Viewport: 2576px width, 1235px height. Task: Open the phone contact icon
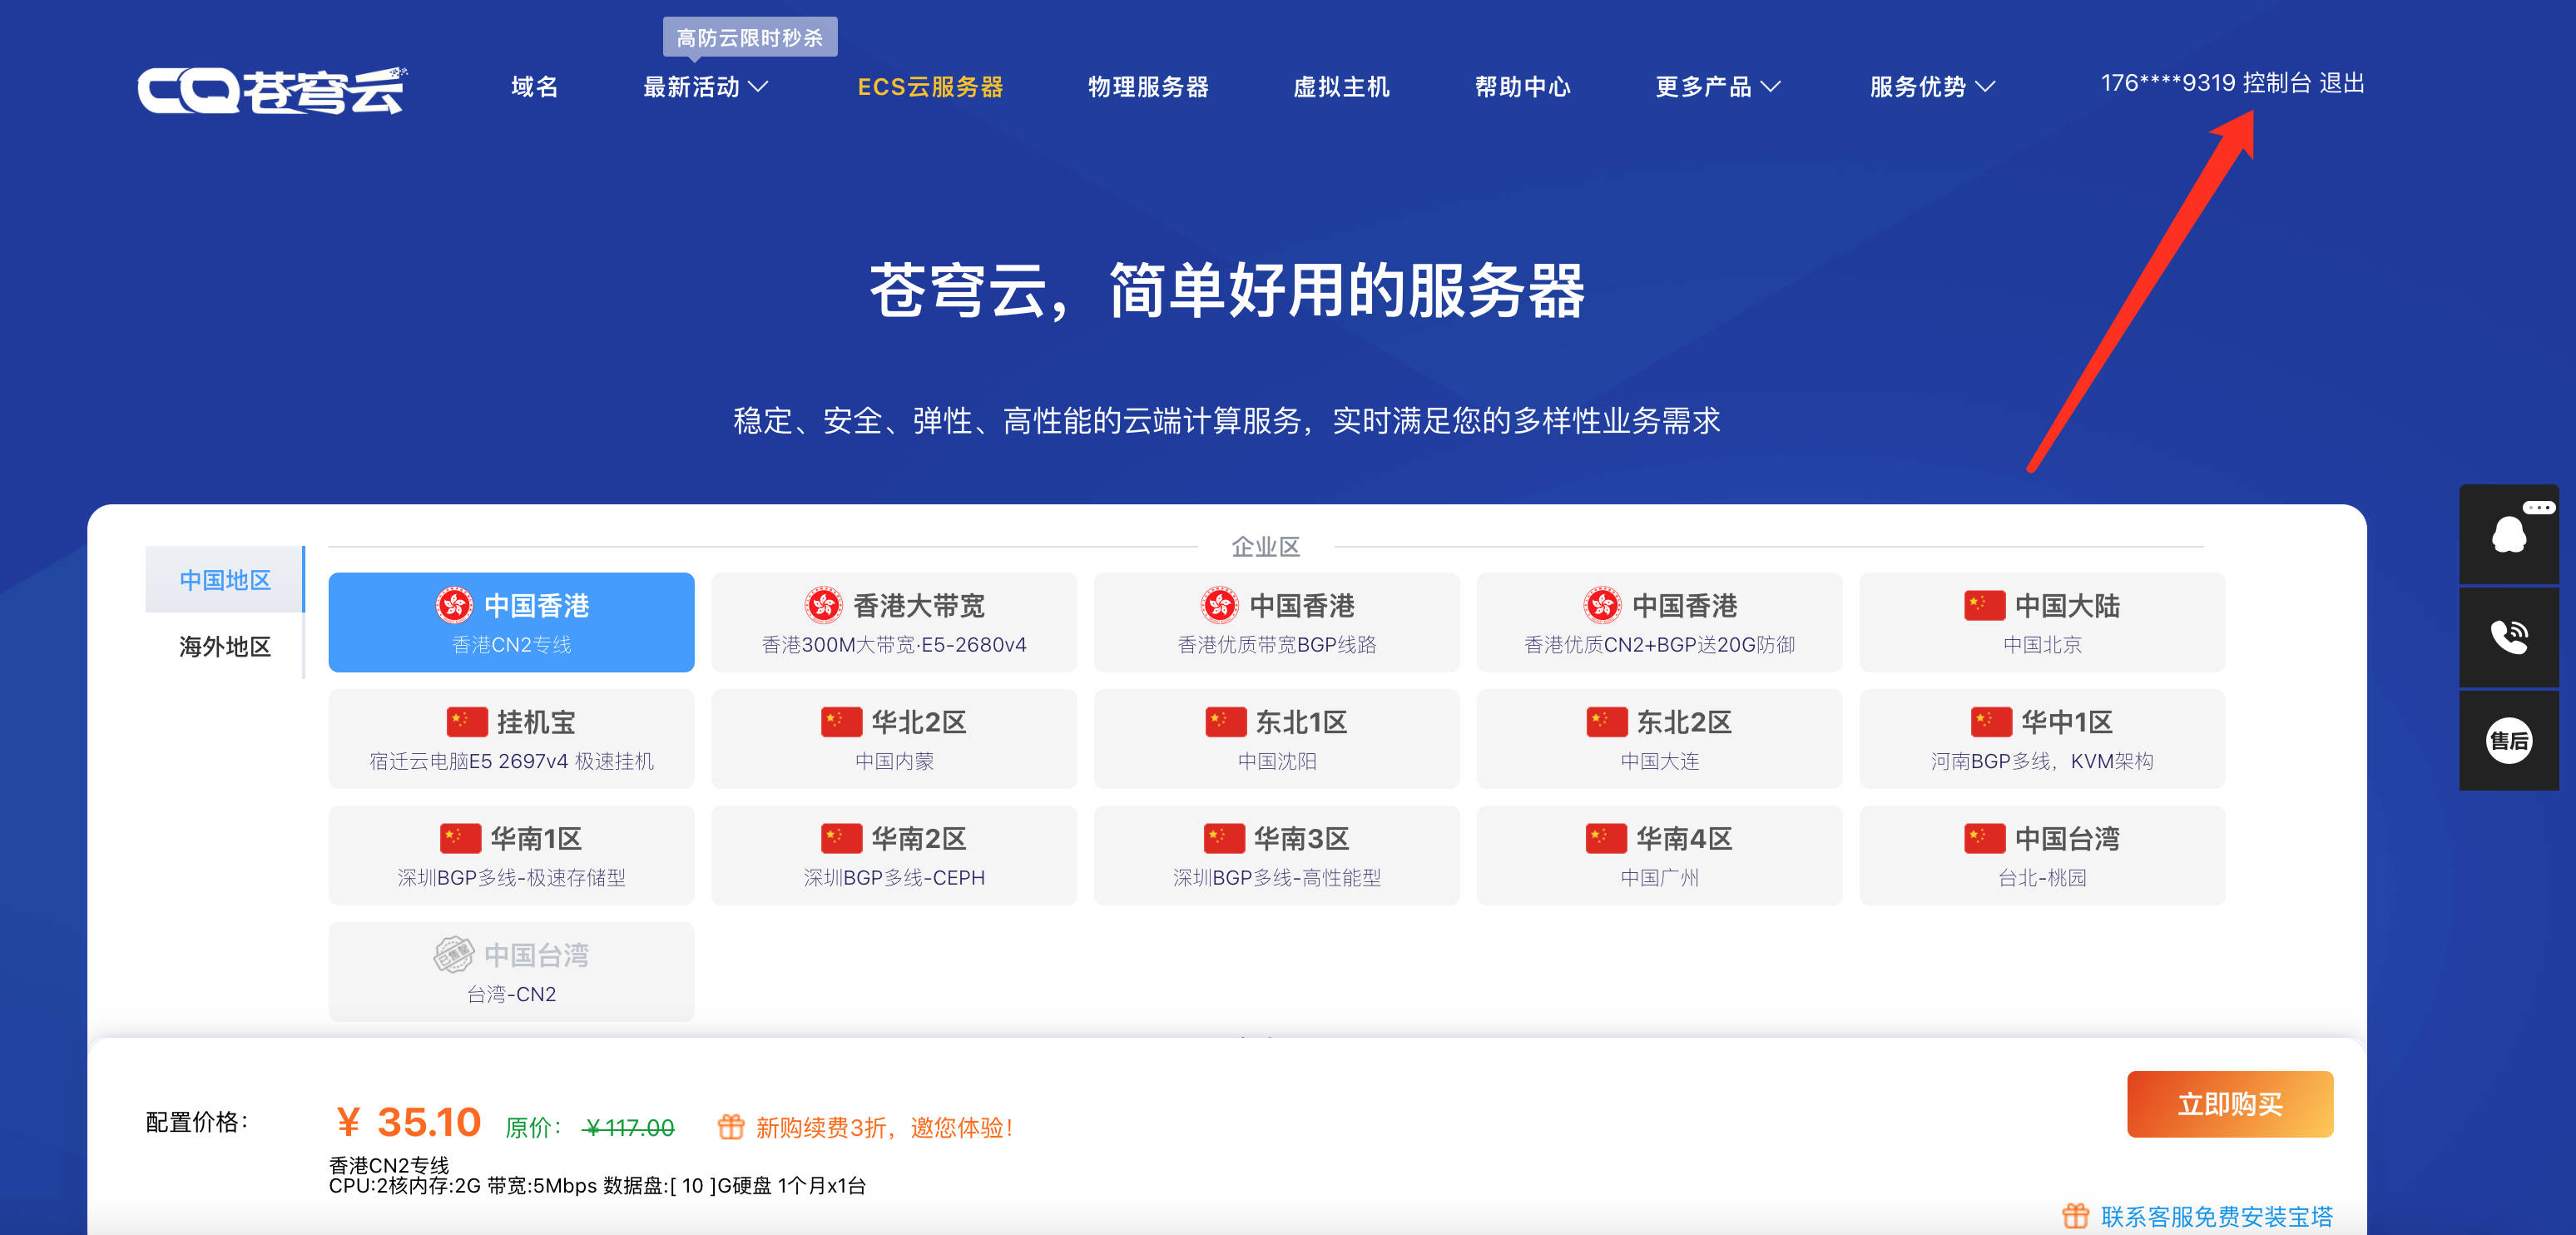point(2509,637)
